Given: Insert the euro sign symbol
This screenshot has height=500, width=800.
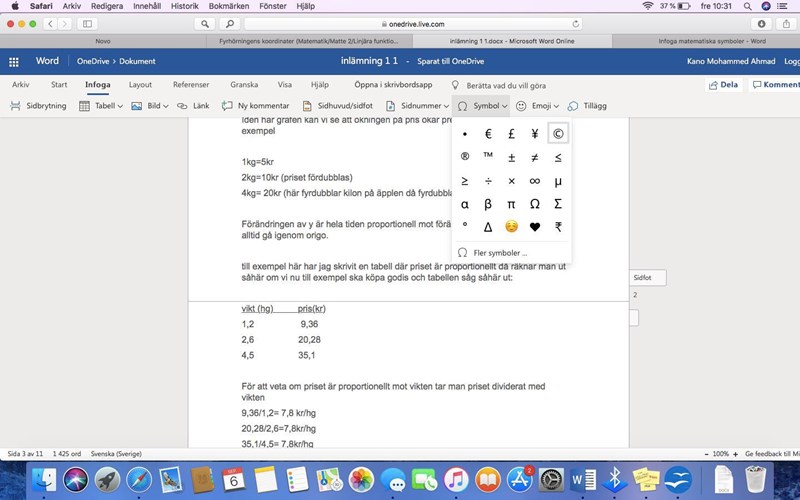Looking at the screenshot, I should [x=488, y=134].
